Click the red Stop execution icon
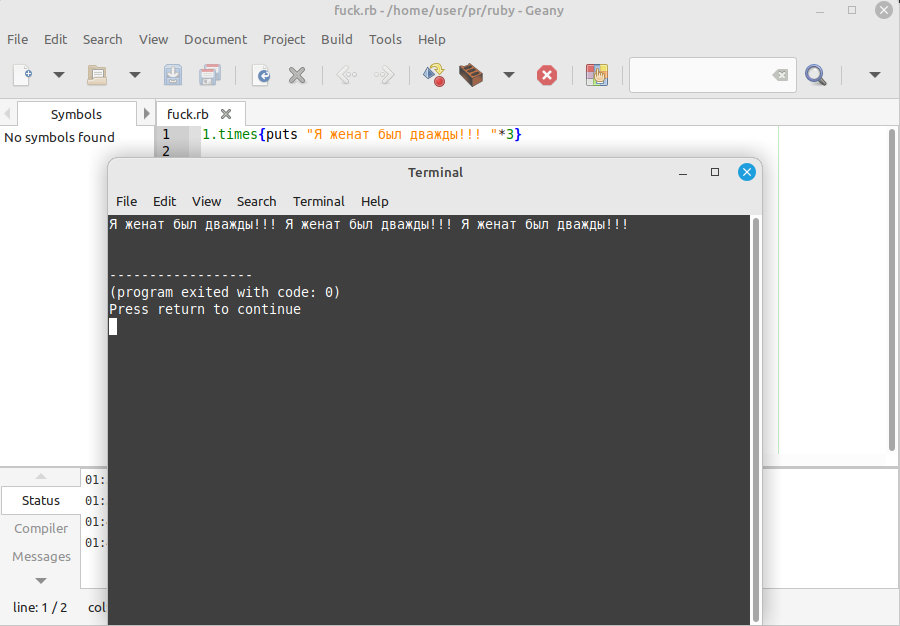This screenshot has width=900, height=626. pos(546,75)
